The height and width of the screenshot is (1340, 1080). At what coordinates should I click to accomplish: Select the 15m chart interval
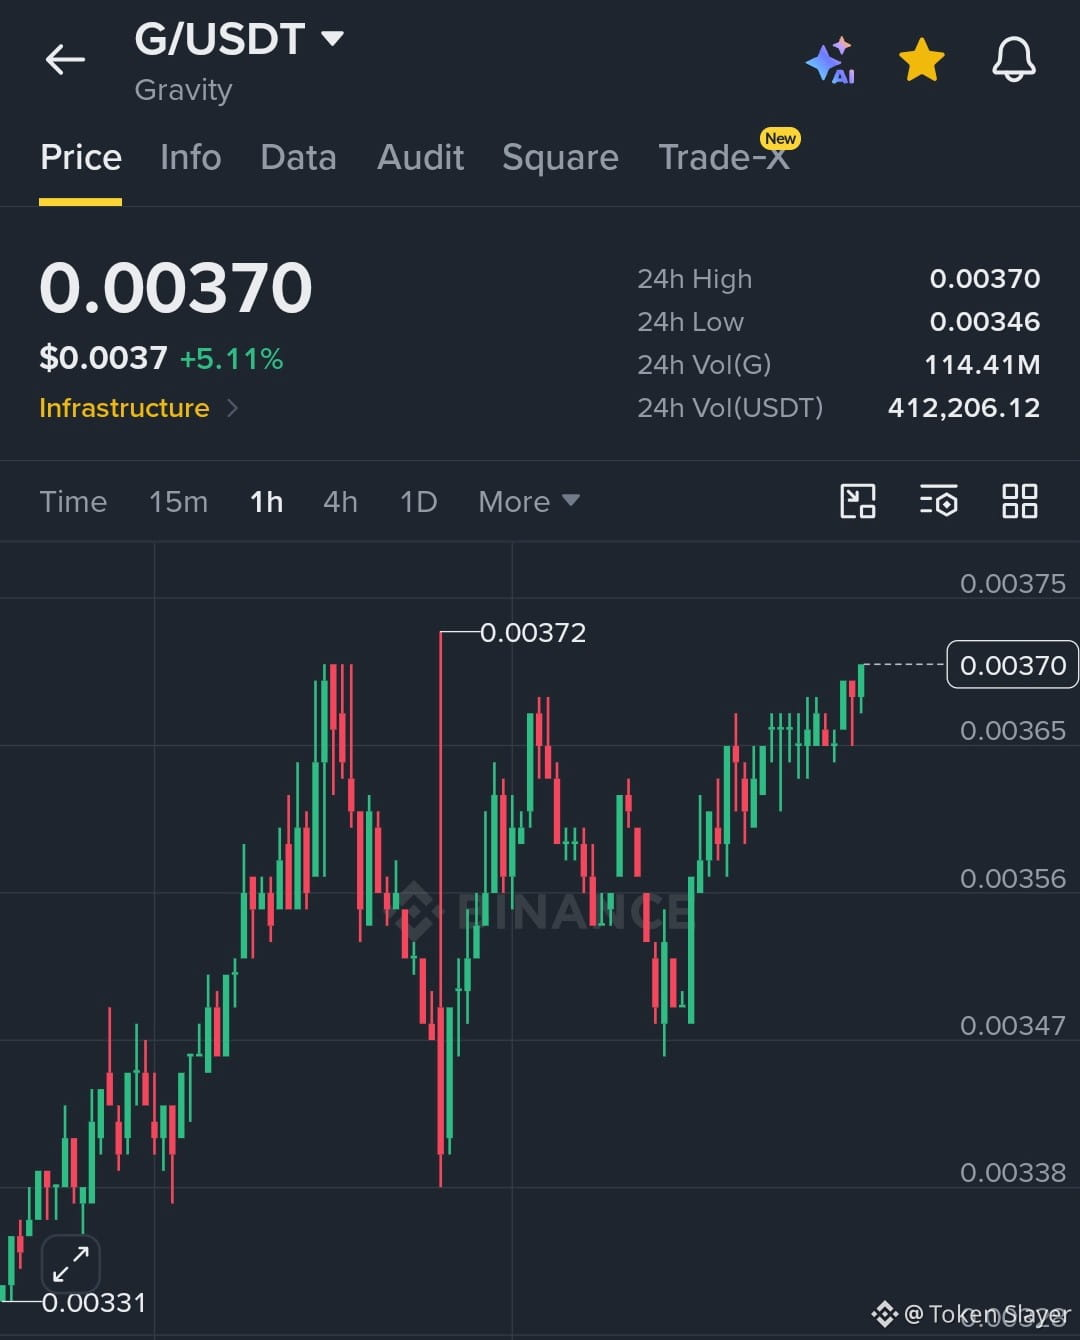tap(178, 501)
